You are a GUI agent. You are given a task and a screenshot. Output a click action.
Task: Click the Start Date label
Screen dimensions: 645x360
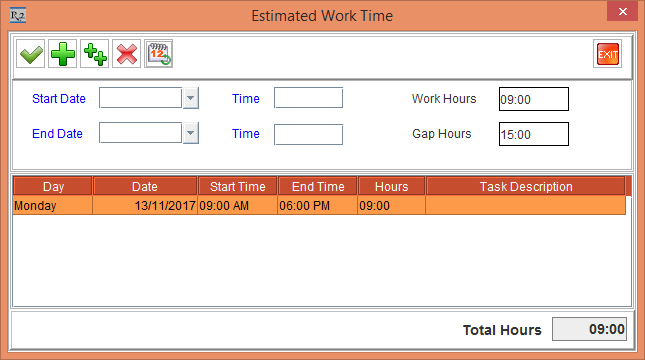pyautogui.click(x=59, y=99)
